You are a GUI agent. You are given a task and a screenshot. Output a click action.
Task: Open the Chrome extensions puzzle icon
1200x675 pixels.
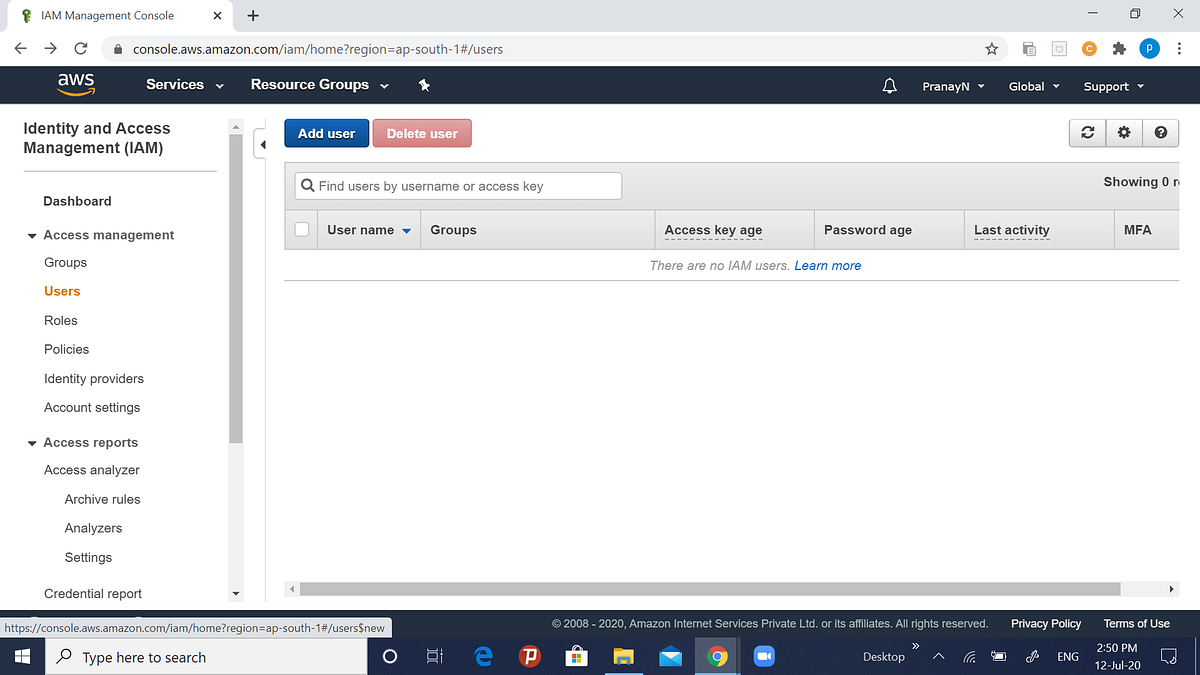point(1119,48)
